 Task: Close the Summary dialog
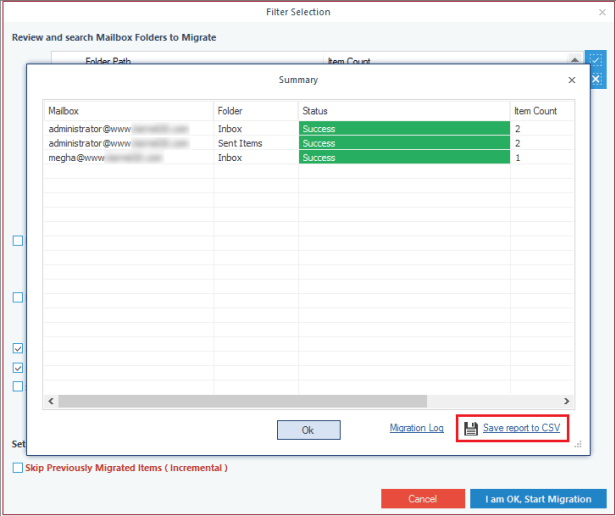pos(572,79)
